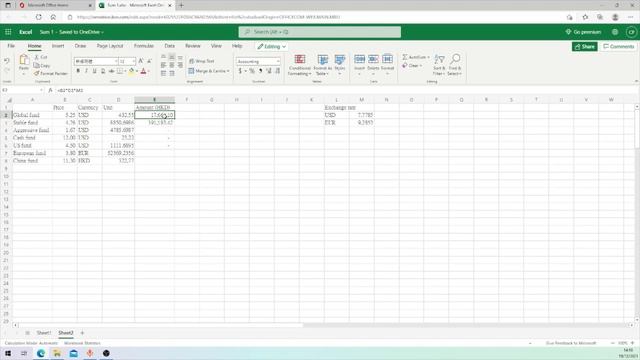Open Excel settings gear icon

pos(615,32)
